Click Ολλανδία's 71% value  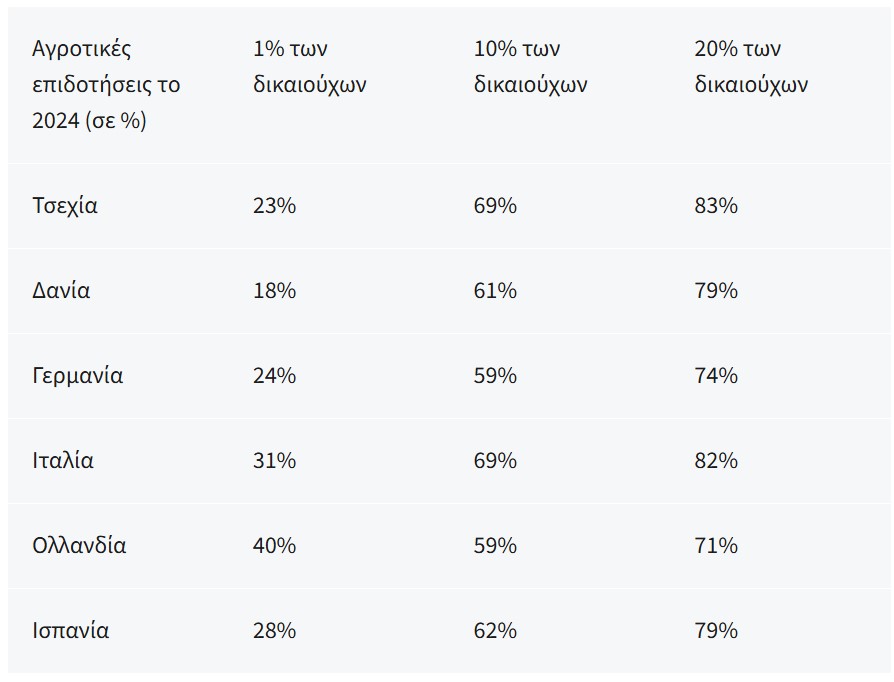click(716, 546)
